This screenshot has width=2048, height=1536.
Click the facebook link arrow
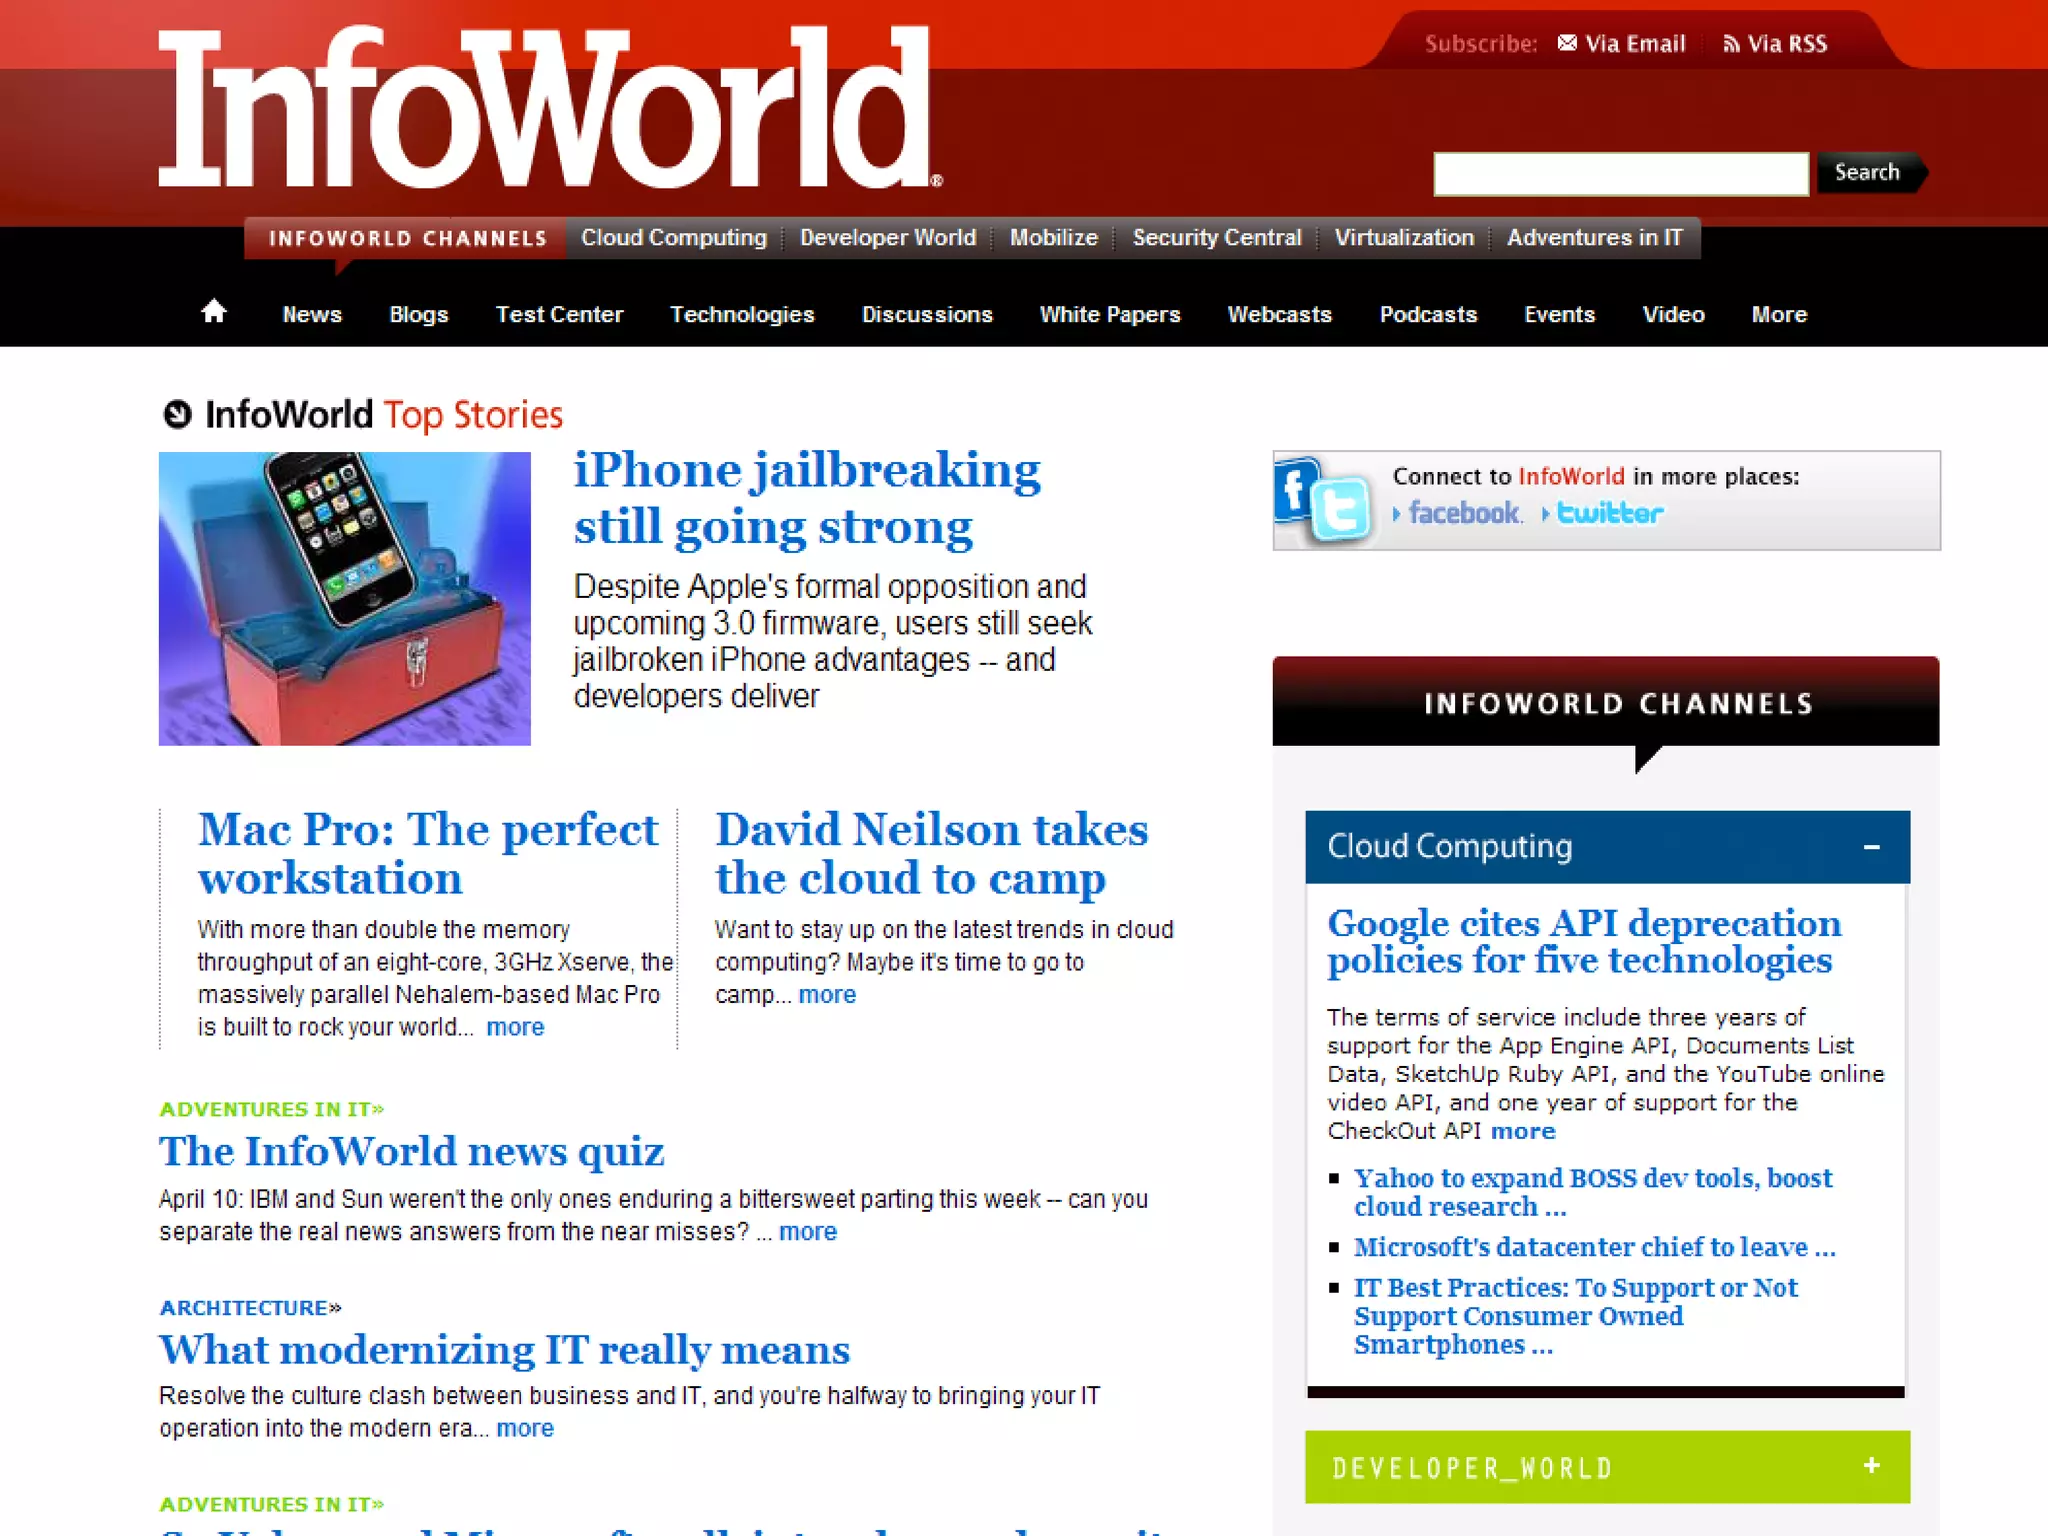coord(1397,514)
